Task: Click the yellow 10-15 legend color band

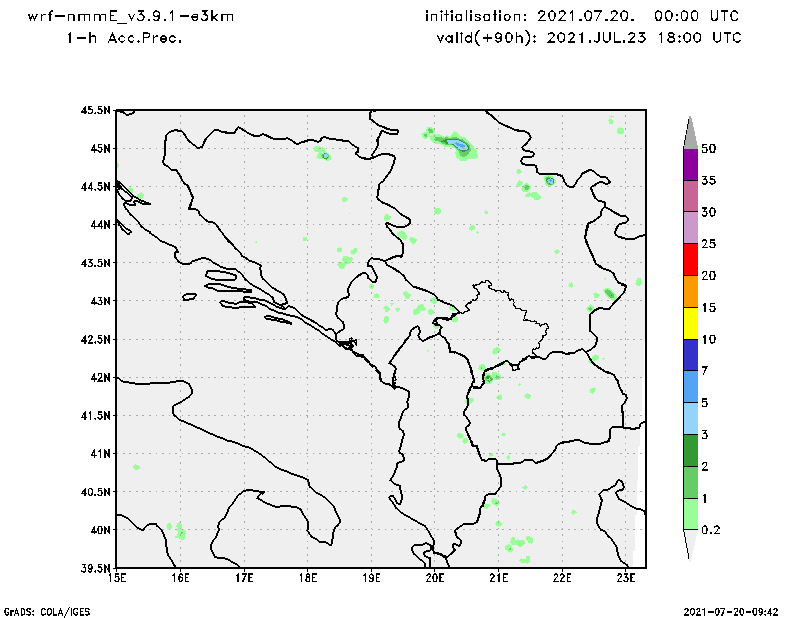Action: [x=690, y=323]
